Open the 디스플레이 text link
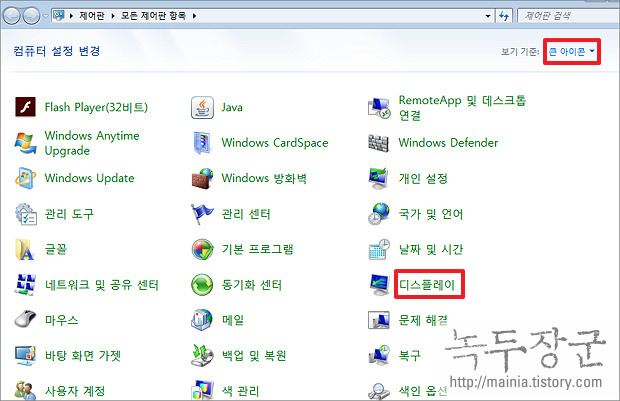 coord(427,285)
